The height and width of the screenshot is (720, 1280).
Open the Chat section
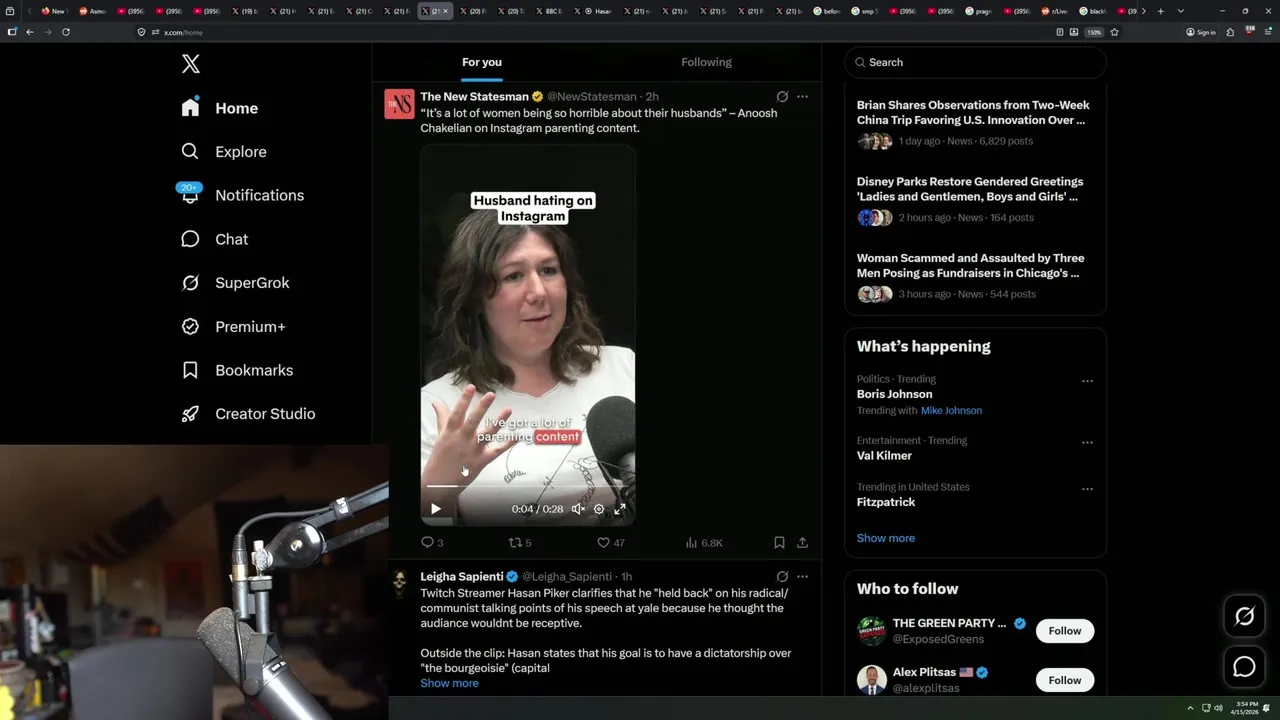215,239
